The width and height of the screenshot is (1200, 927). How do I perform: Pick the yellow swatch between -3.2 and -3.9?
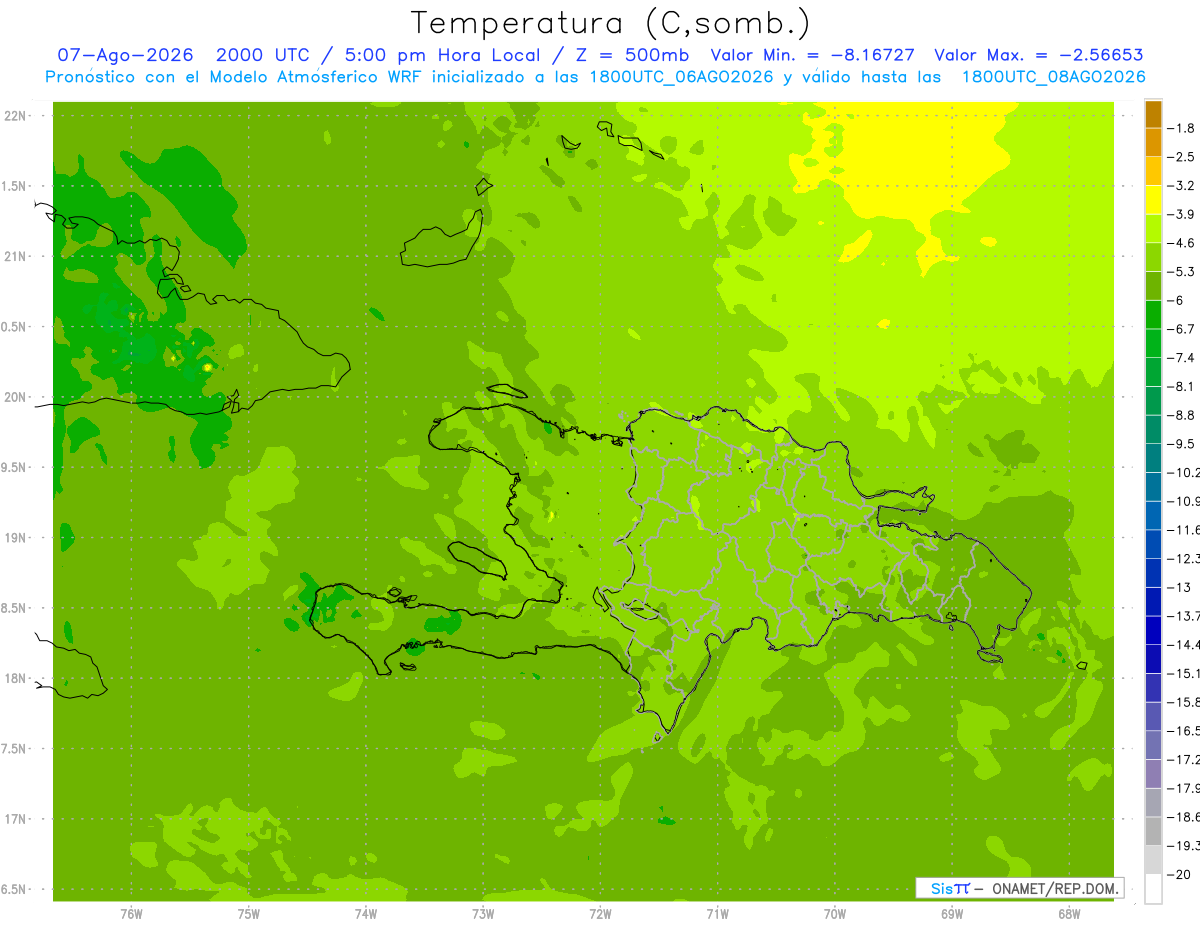[x=1153, y=200]
